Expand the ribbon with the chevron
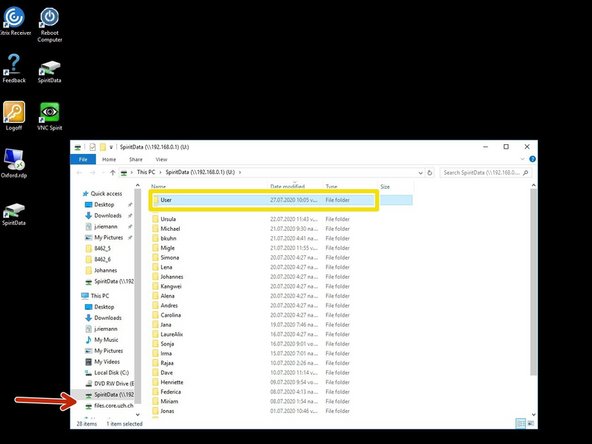 coord(523,159)
